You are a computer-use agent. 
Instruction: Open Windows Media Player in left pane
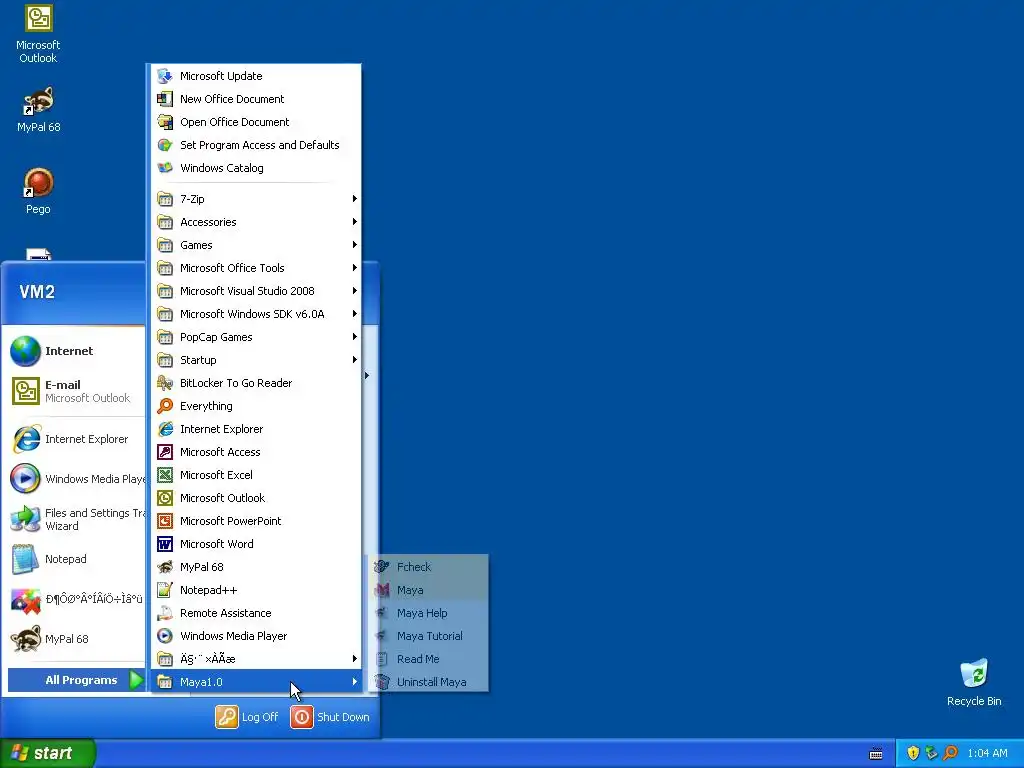76,479
